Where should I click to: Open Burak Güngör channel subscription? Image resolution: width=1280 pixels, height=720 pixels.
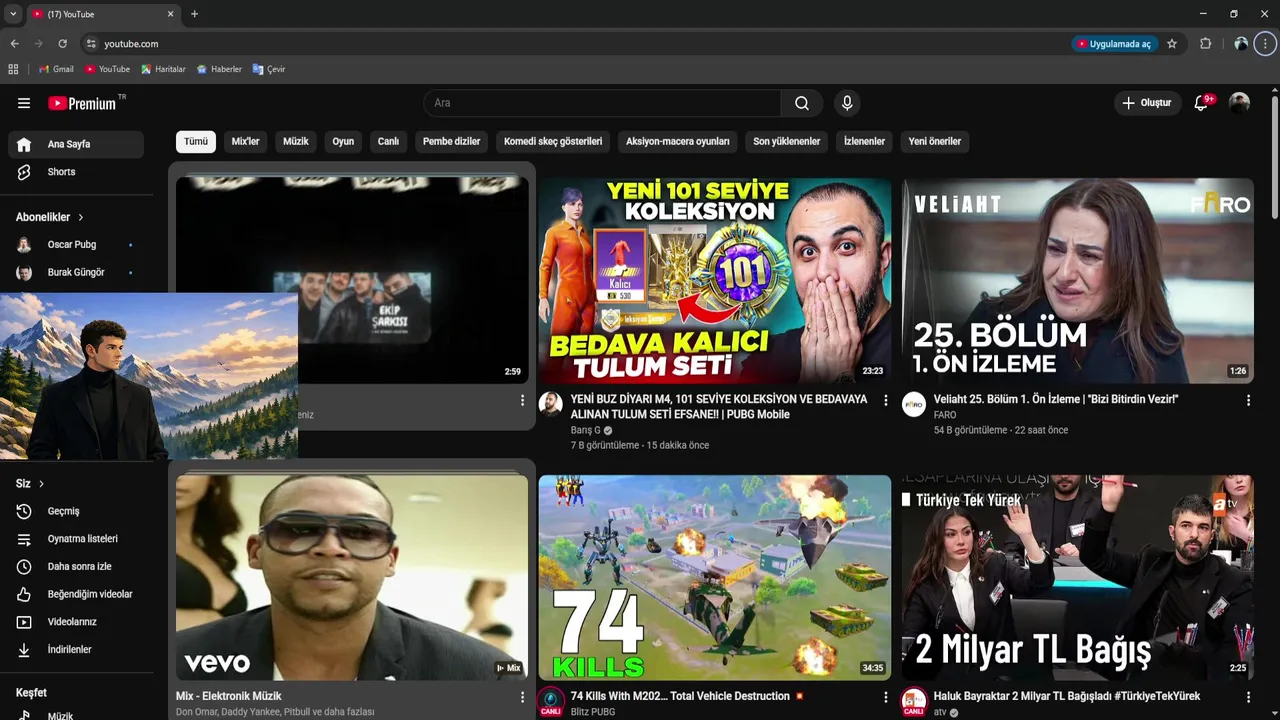(x=76, y=273)
